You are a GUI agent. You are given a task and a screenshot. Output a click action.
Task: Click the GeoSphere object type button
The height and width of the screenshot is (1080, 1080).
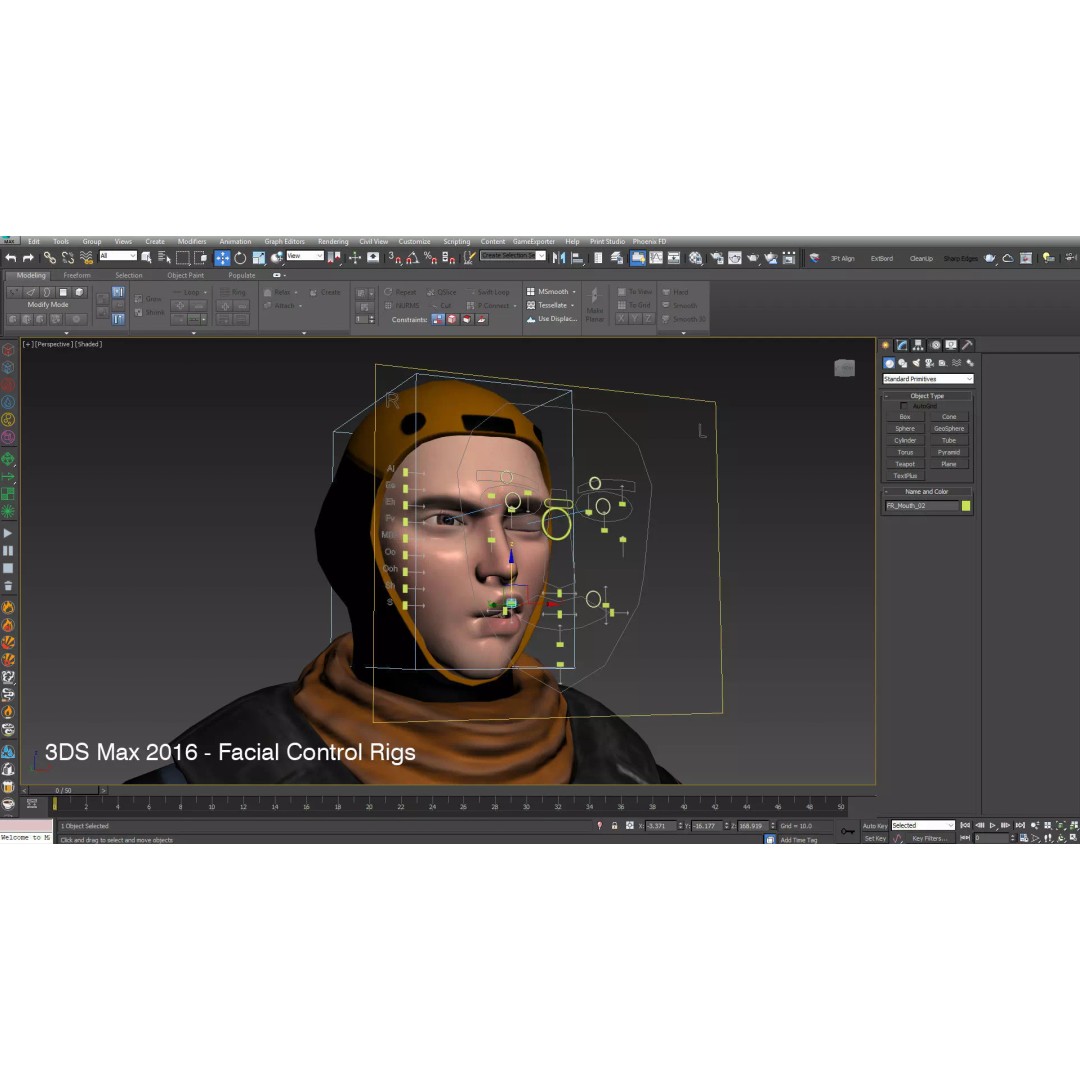949,428
